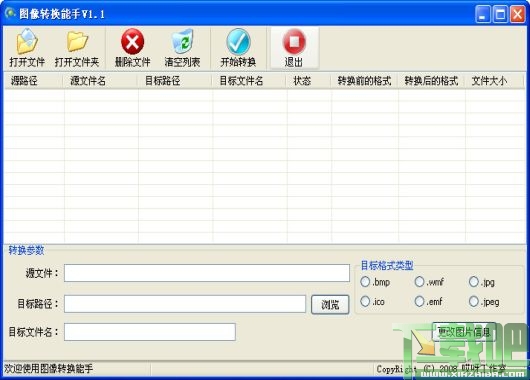Viewport: 530px width, 380px height.
Task: Click into the 源文件 input field
Action: pos(207,273)
